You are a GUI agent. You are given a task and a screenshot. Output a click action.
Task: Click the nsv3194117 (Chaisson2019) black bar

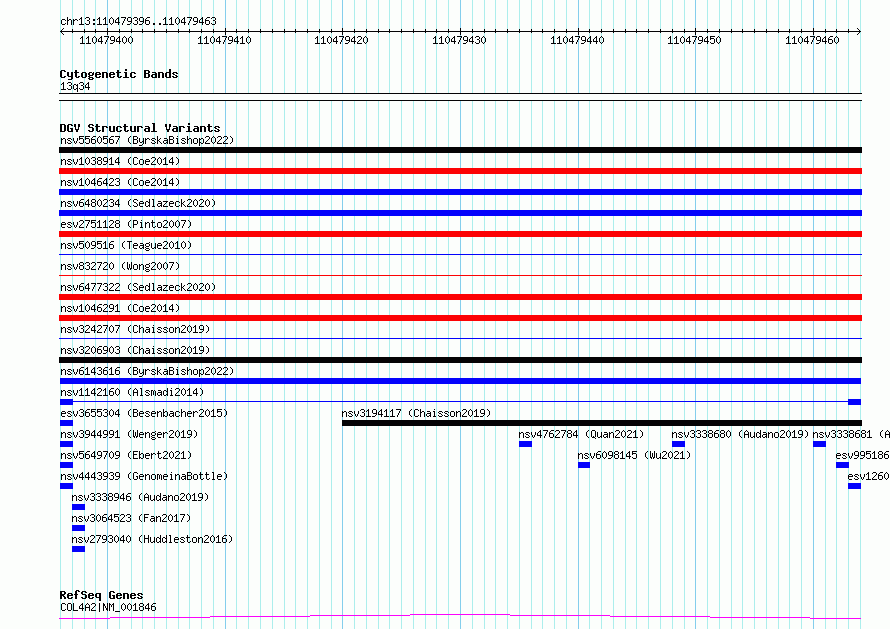pos(600,423)
